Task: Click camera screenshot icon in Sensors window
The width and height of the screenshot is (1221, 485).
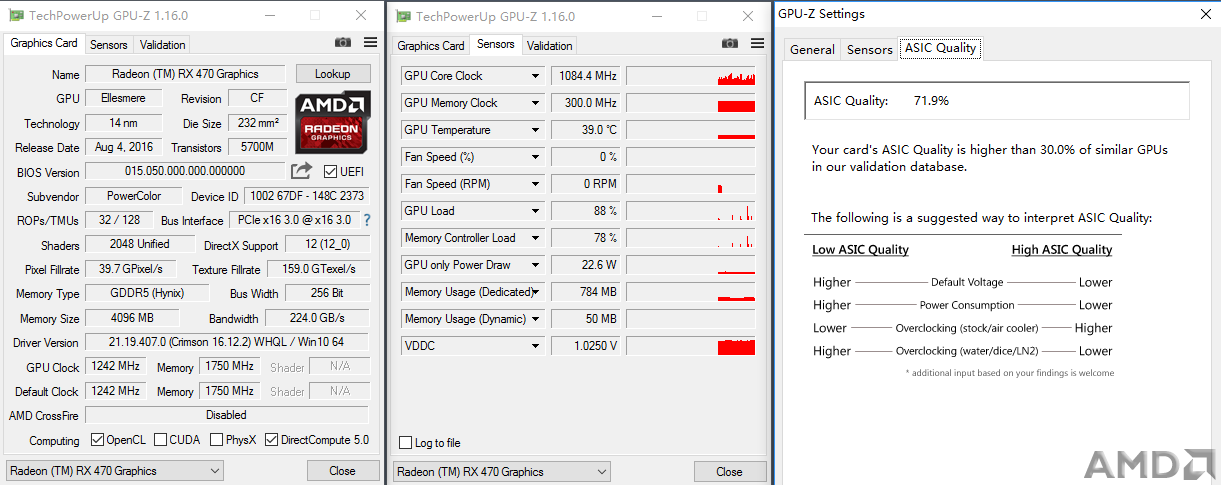Action: [x=730, y=43]
